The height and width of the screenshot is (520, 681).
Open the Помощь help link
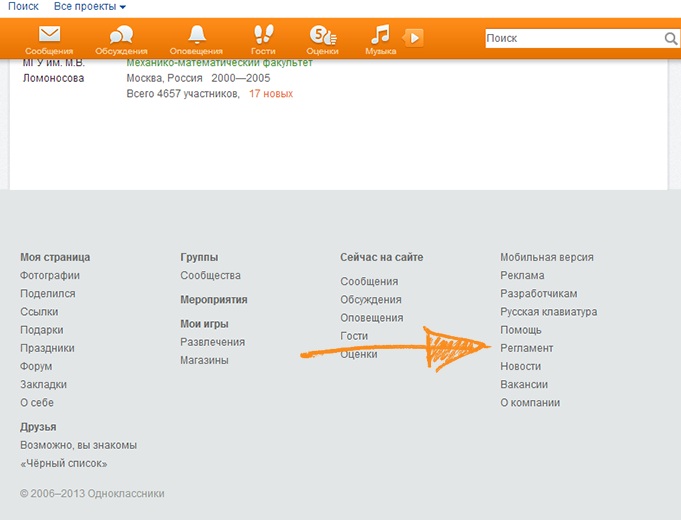click(x=520, y=330)
